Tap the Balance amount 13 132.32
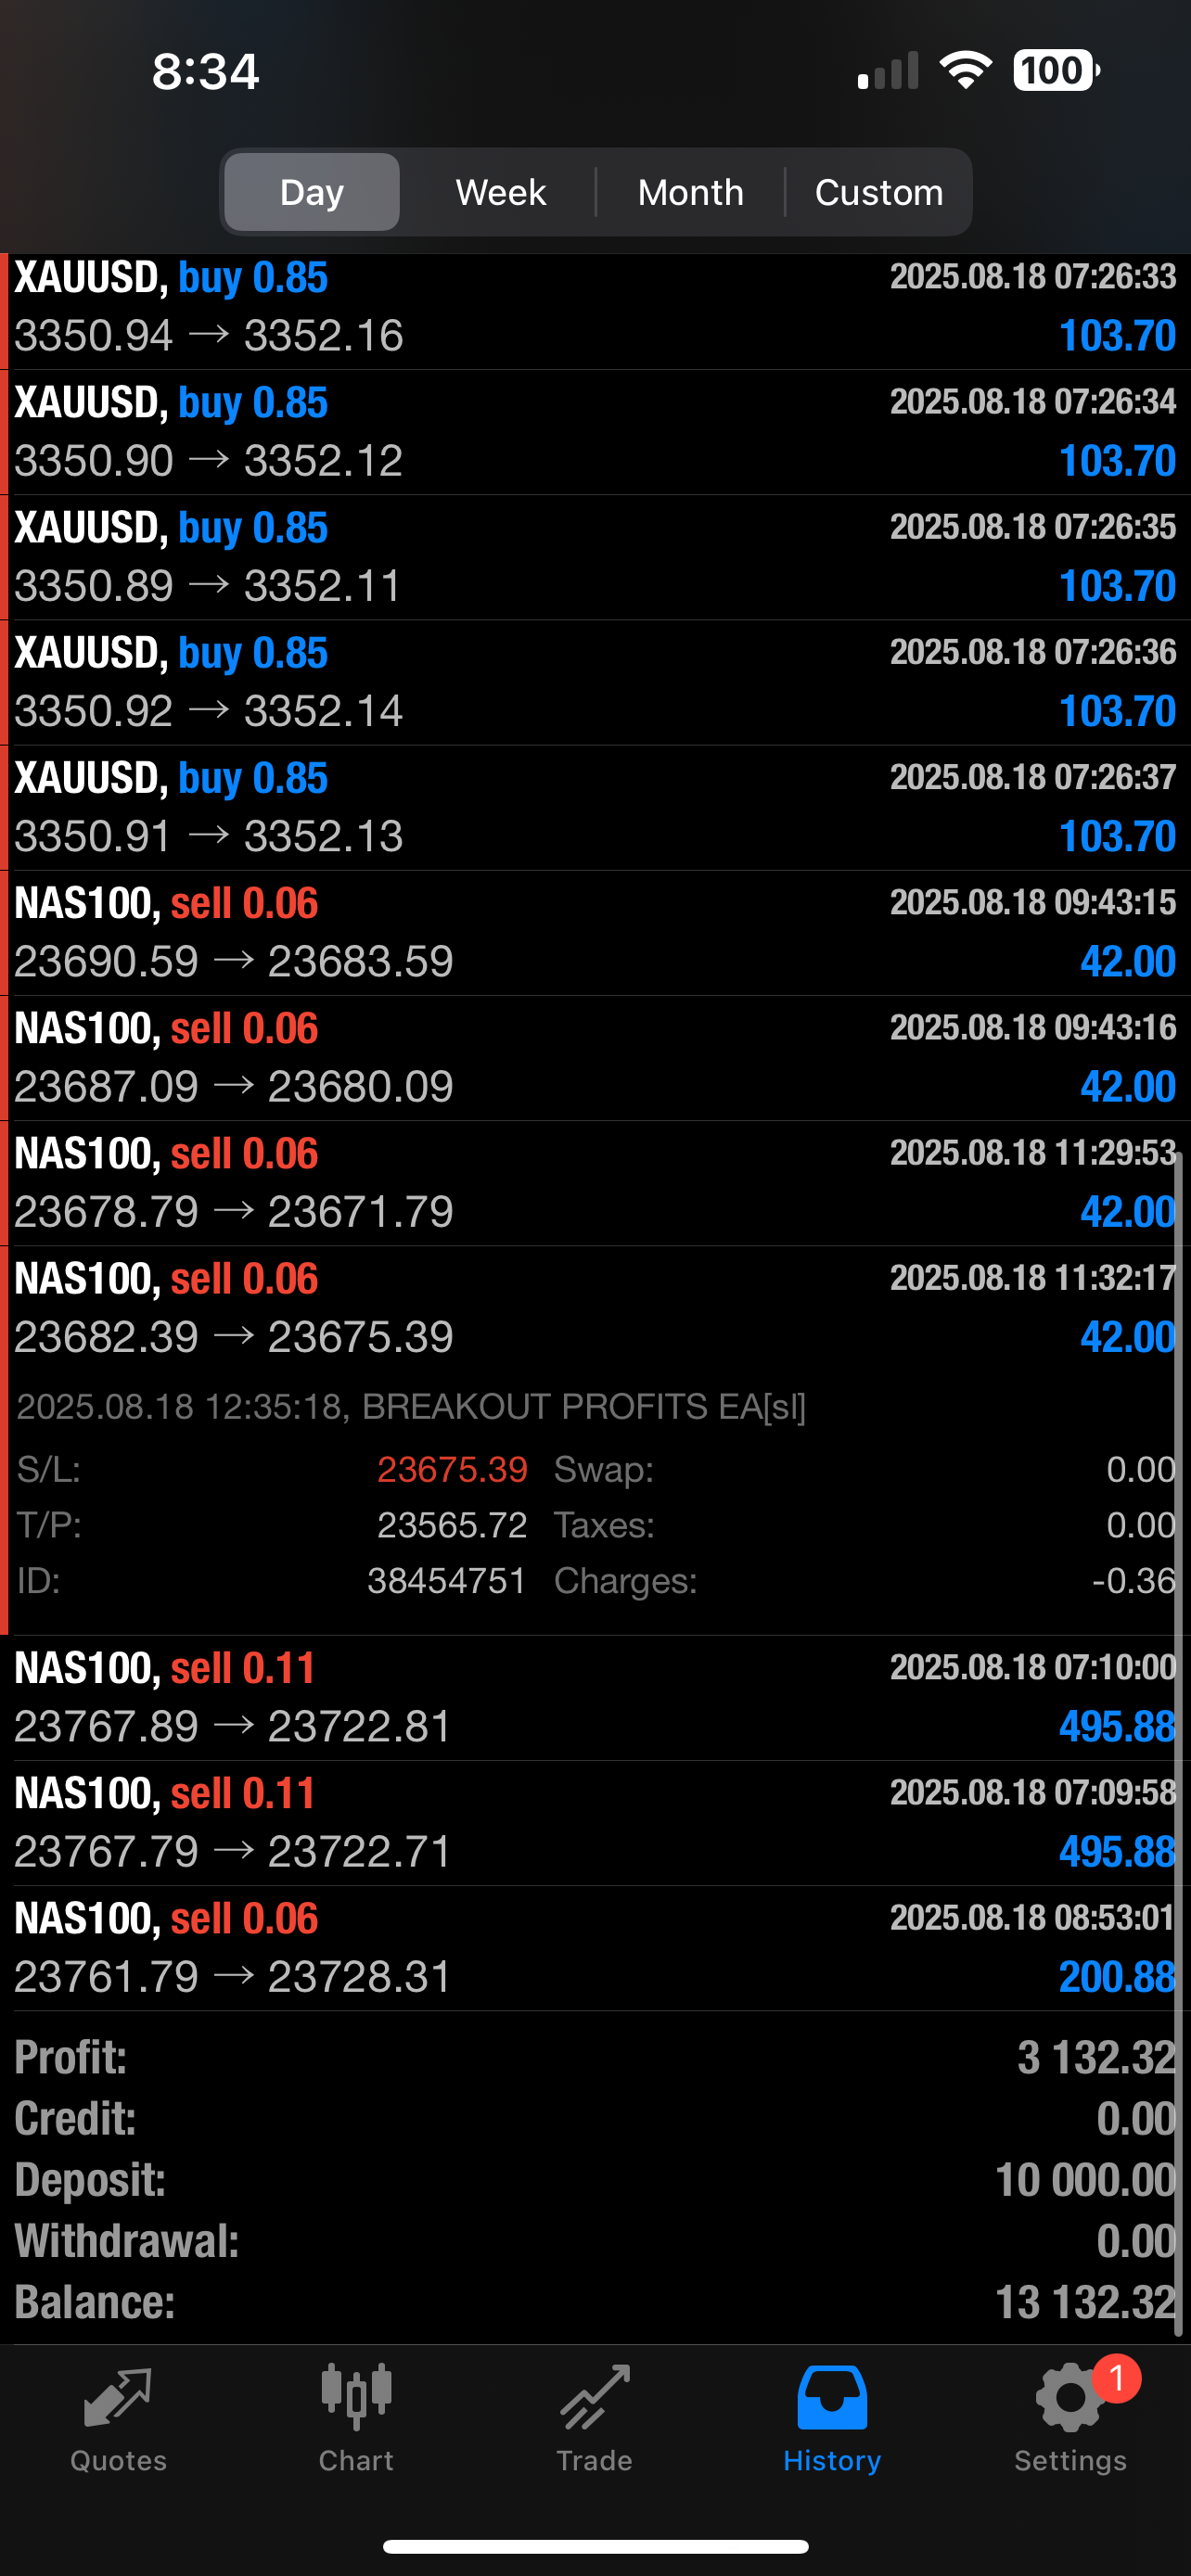Image resolution: width=1191 pixels, height=2576 pixels. coord(1085,2302)
